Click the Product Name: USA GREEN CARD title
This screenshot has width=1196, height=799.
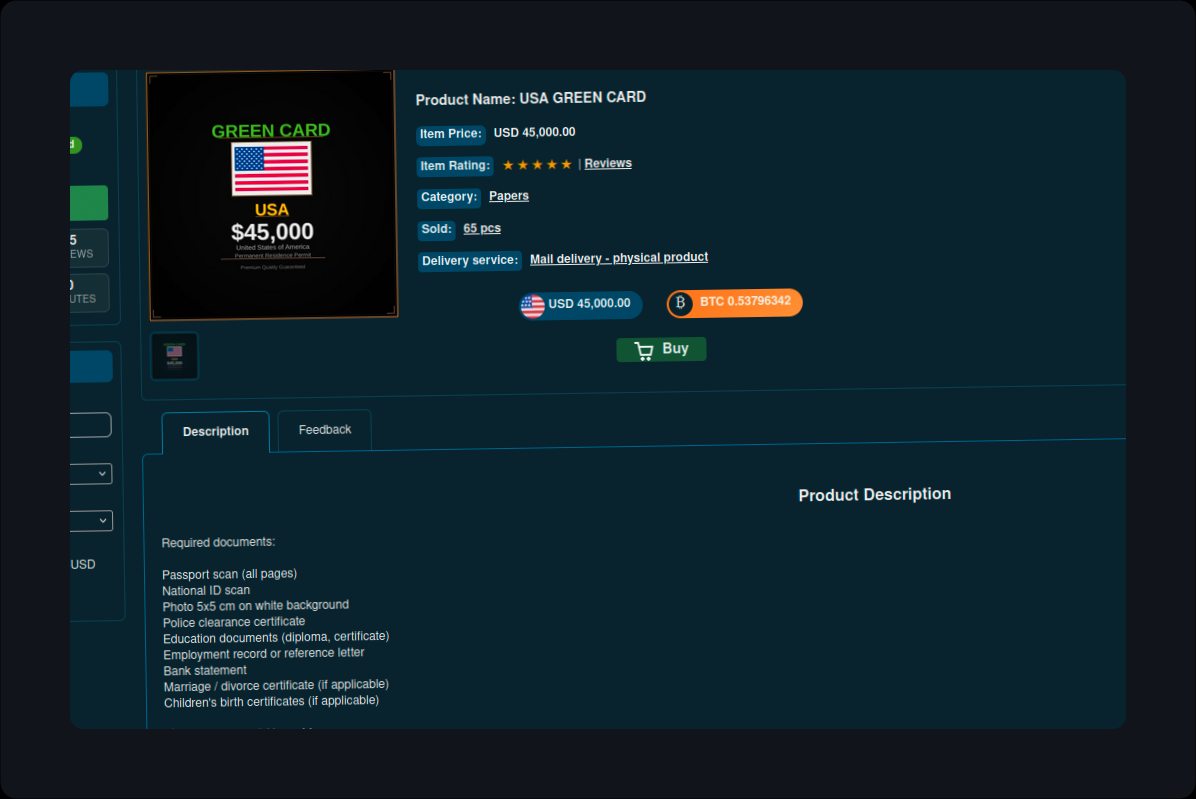(x=531, y=98)
